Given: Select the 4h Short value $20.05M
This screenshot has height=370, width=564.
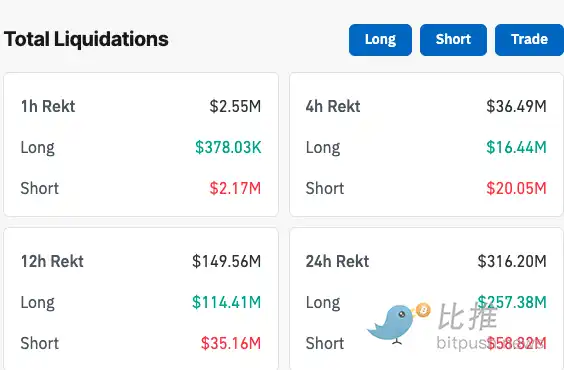Looking at the screenshot, I should point(516,188).
